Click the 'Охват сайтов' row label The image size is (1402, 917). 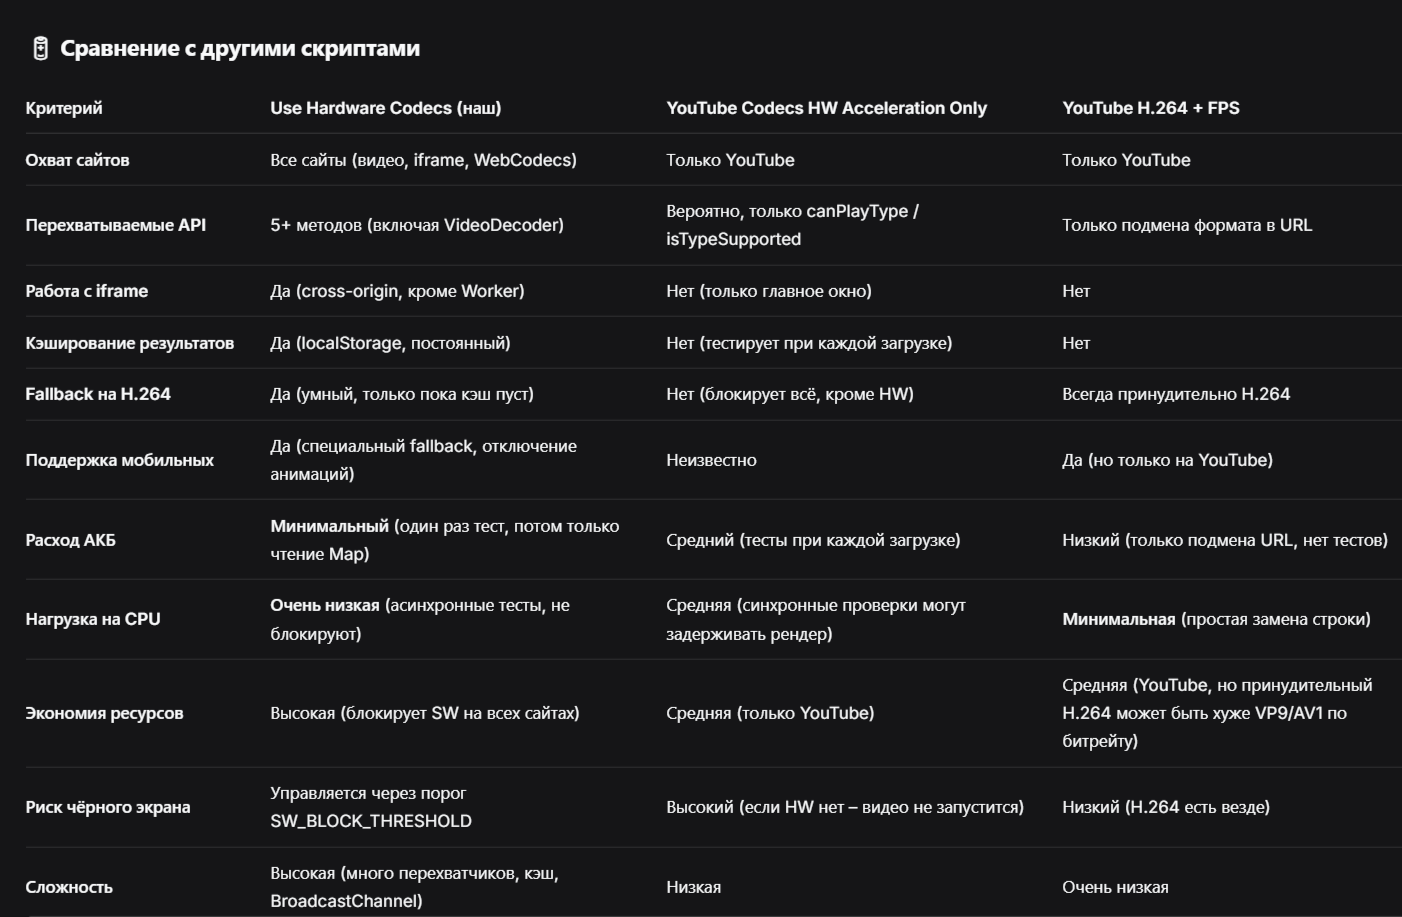pyautogui.click(x=77, y=160)
